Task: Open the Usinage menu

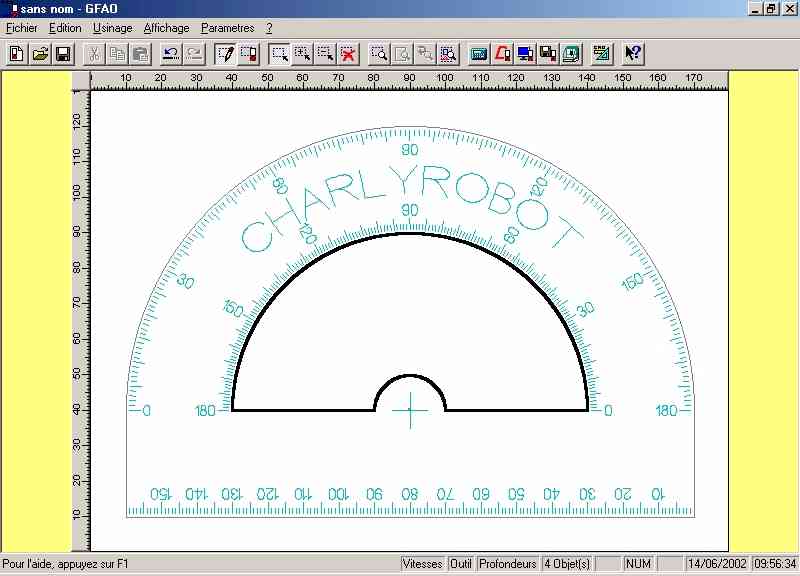Action: coord(113,28)
